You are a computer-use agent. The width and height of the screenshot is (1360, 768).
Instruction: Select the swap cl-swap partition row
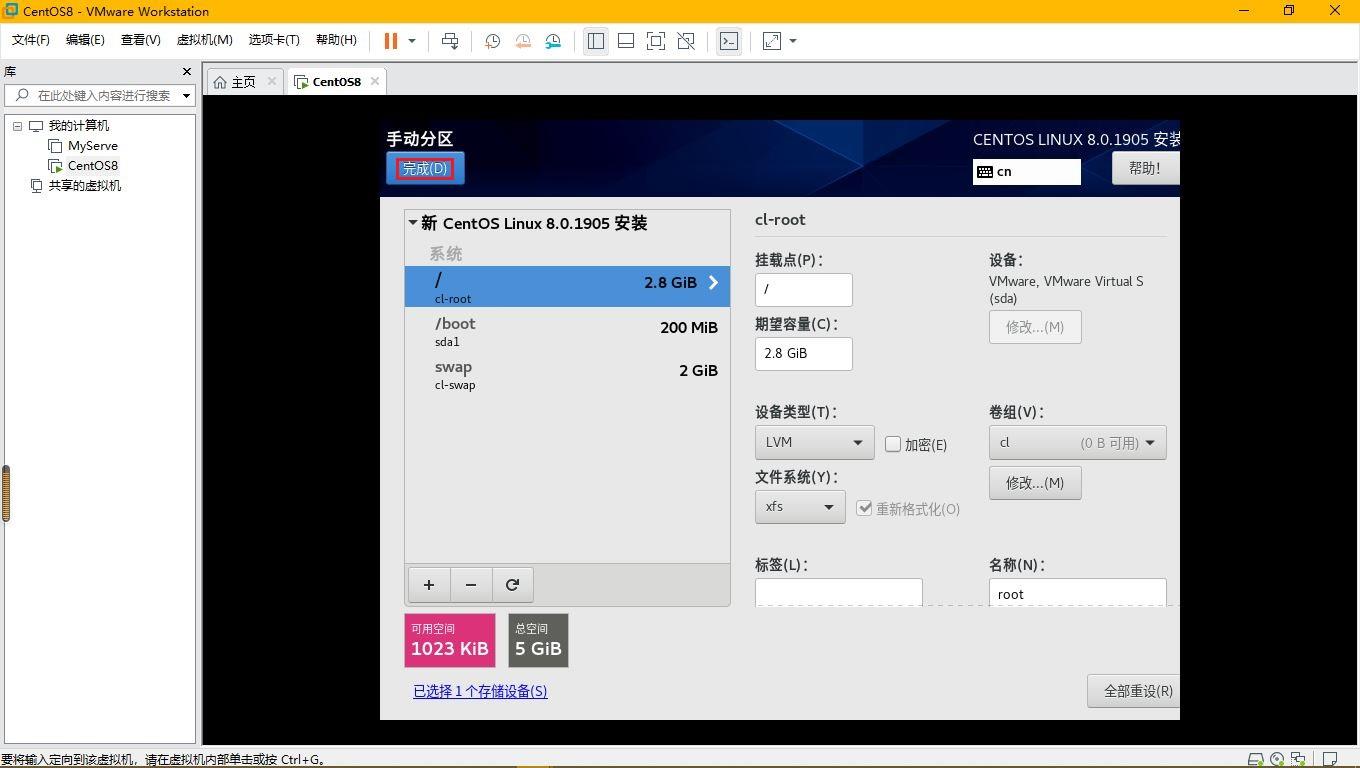[x=567, y=374]
